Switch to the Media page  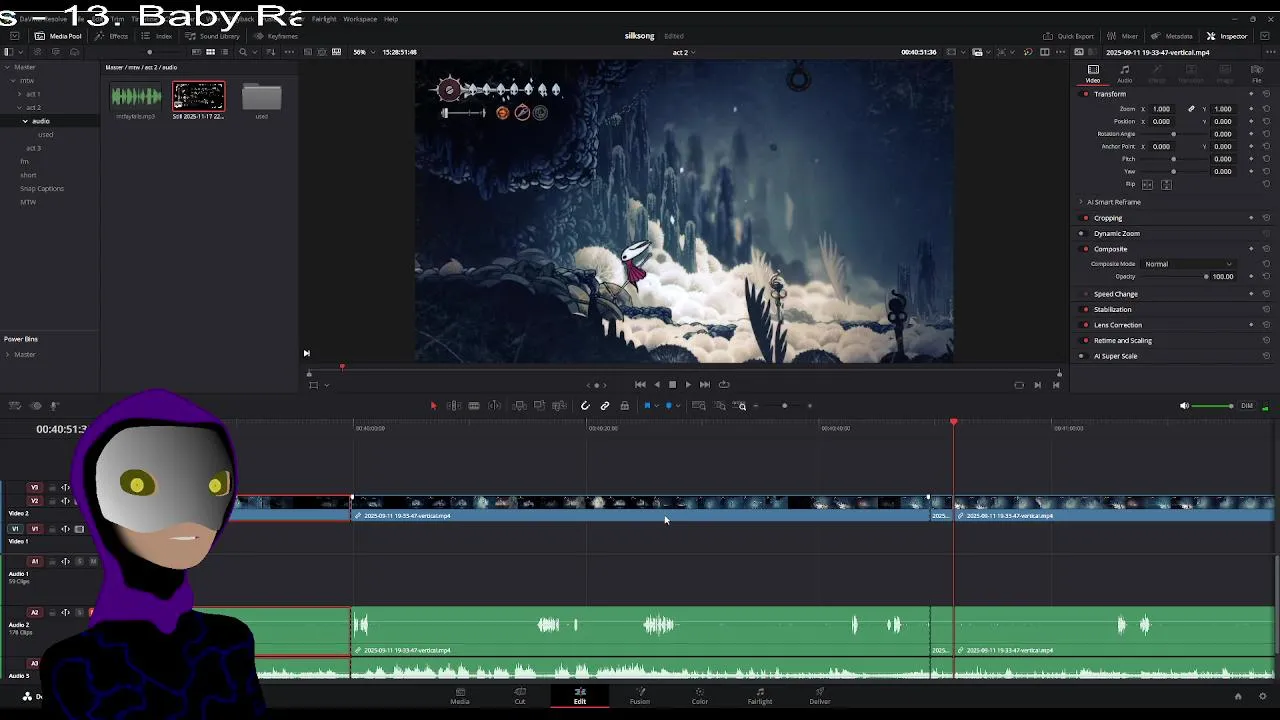pos(460,696)
